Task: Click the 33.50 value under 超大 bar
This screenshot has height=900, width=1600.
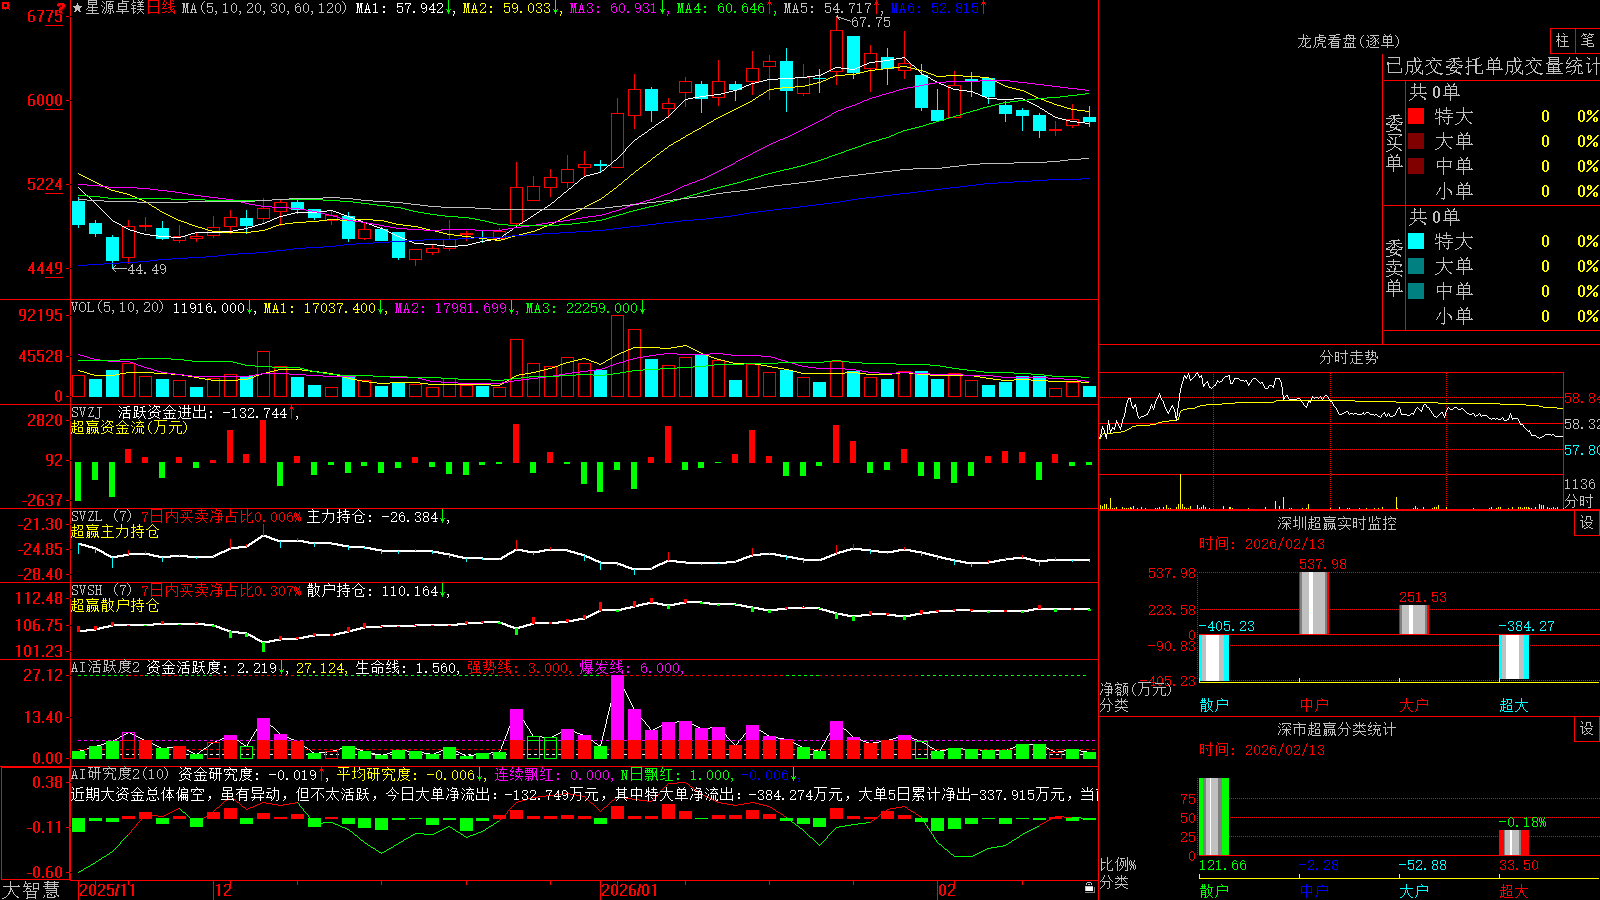Action: tap(1518, 865)
